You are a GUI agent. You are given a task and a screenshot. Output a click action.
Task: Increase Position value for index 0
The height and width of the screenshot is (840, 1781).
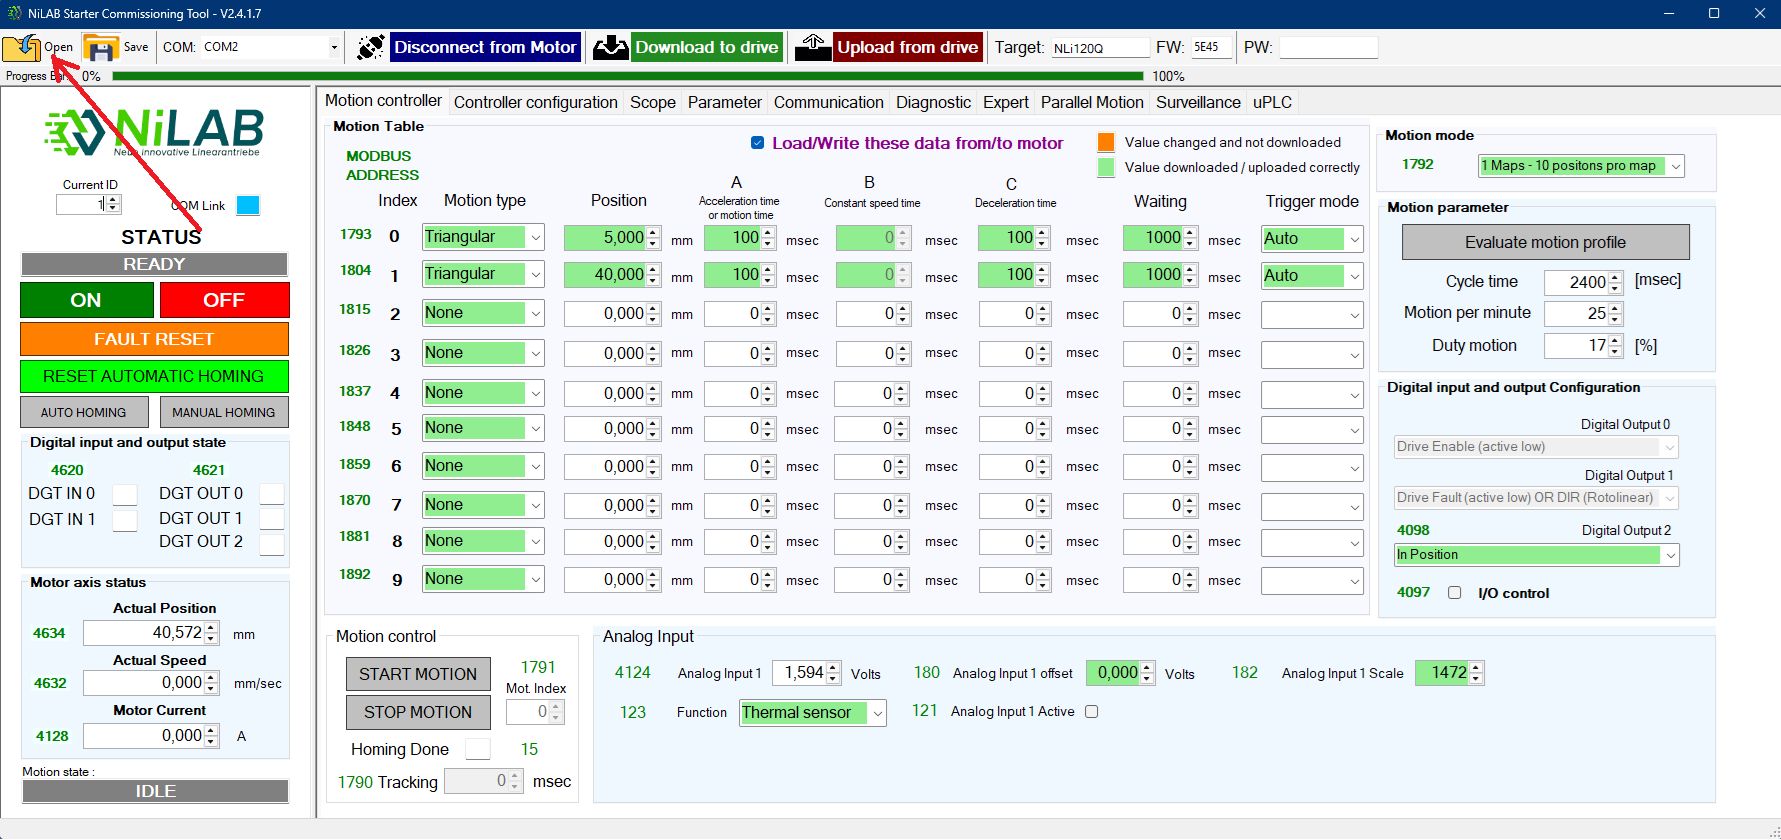tap(653, 232)
